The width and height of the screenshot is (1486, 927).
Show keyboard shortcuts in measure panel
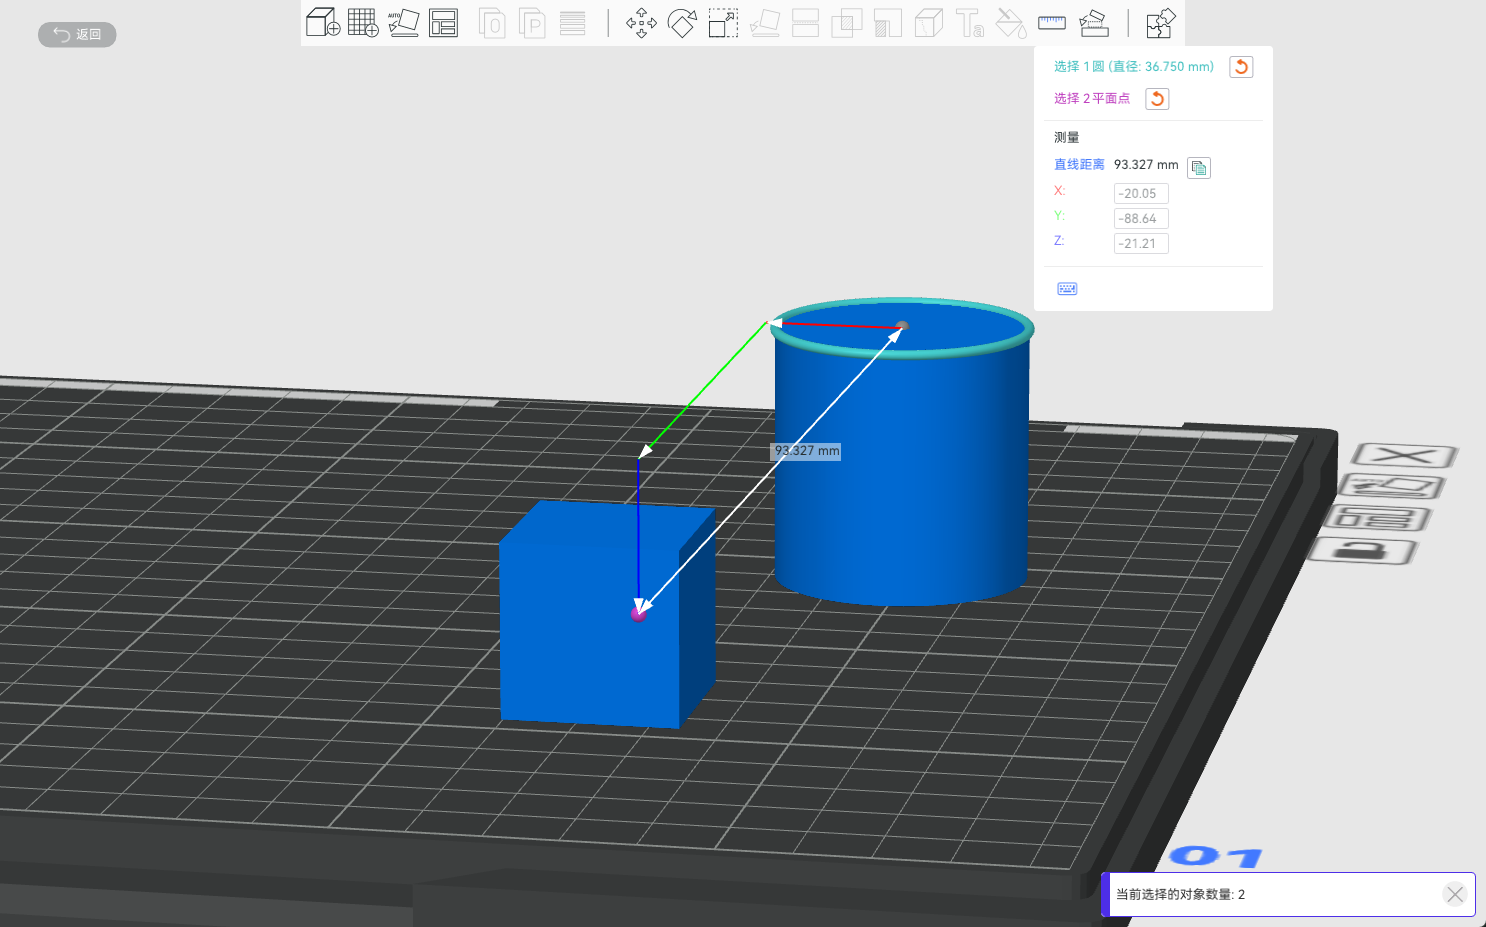pyautogui.click(x=1067, y=289)
